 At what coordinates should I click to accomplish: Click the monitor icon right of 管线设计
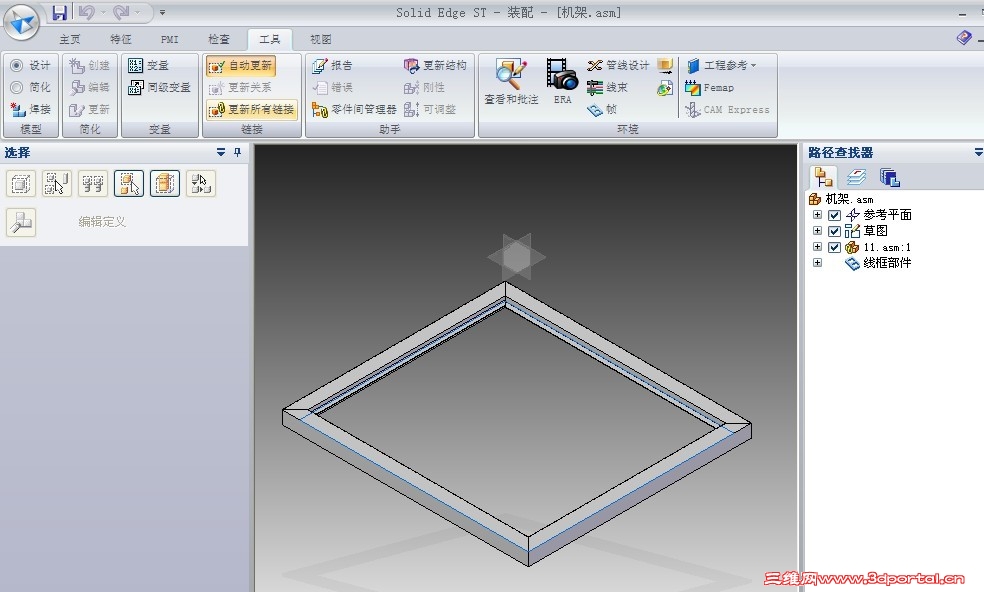coord(665,65)
